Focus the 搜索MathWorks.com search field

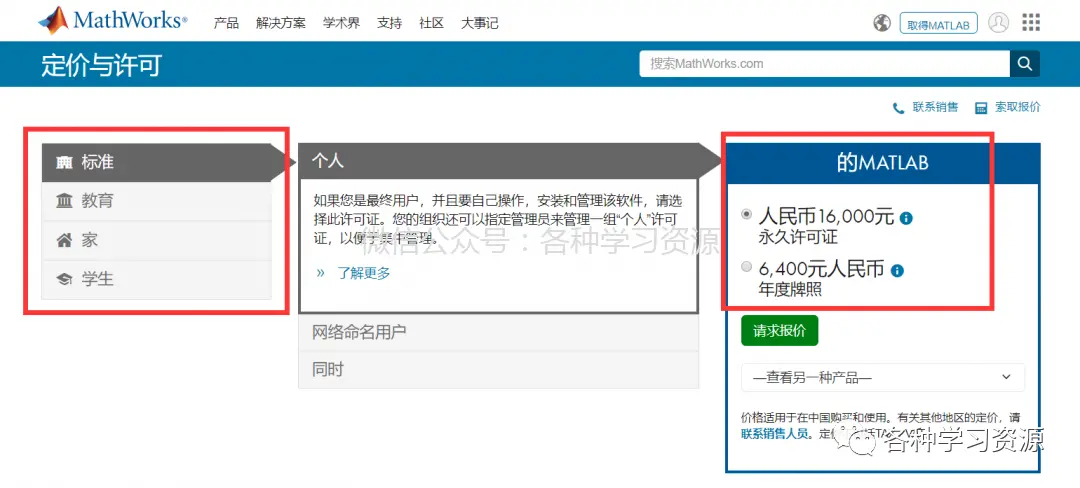click(x=824, y=64)
